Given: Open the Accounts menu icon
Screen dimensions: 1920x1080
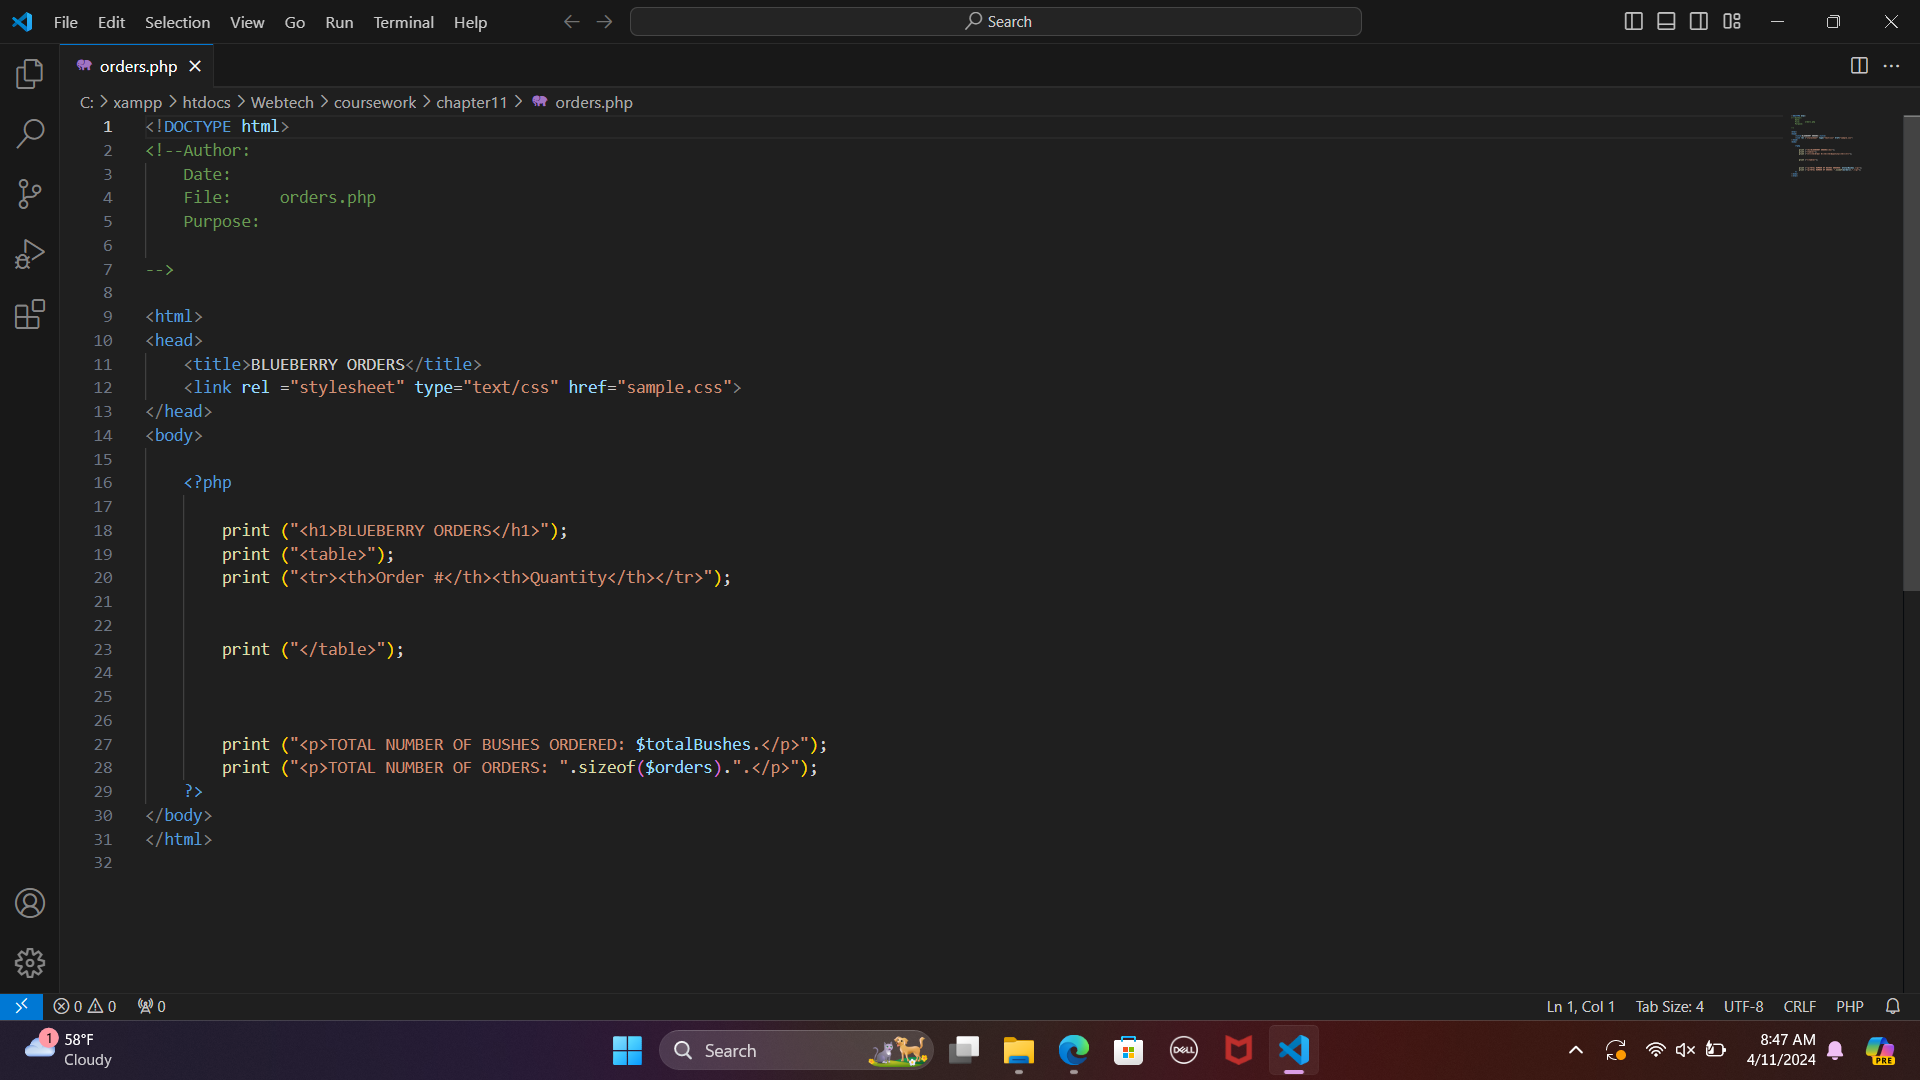Looking at the screenshot, I should click(30, 903).
